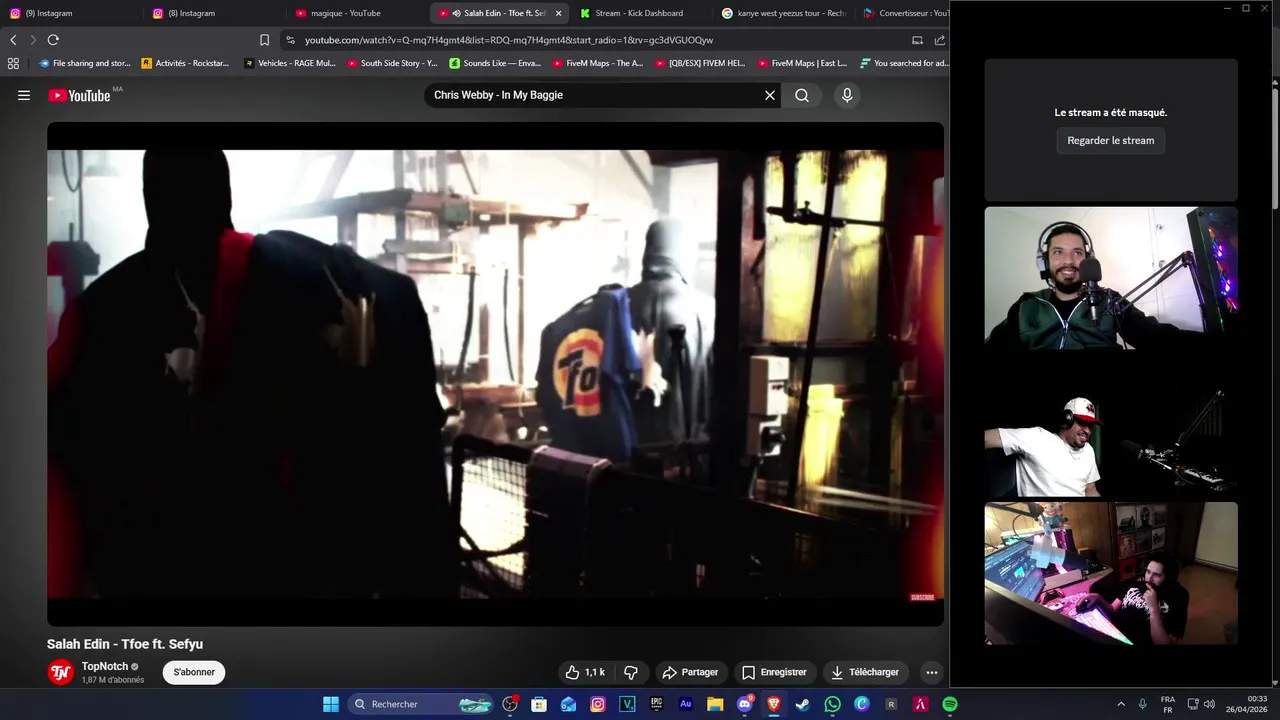
Task: Switch to the kanye west yeezus tour tab
Action: [784, 13]
